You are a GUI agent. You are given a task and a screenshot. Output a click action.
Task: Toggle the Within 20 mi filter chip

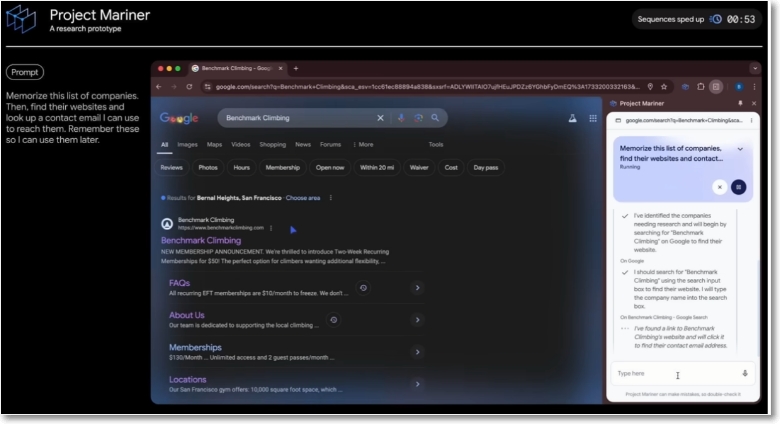(377, 168)
